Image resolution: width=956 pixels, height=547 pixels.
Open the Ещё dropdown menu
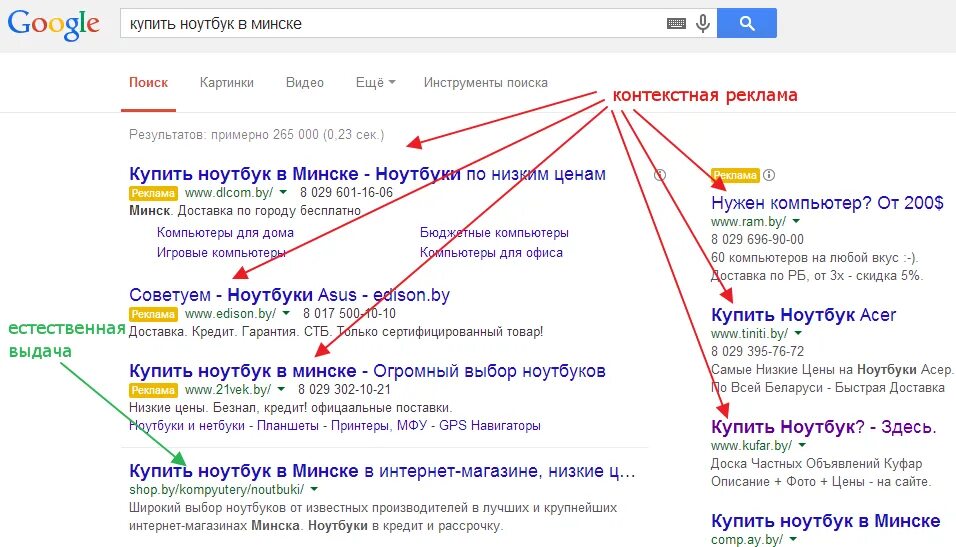(376, 82)
